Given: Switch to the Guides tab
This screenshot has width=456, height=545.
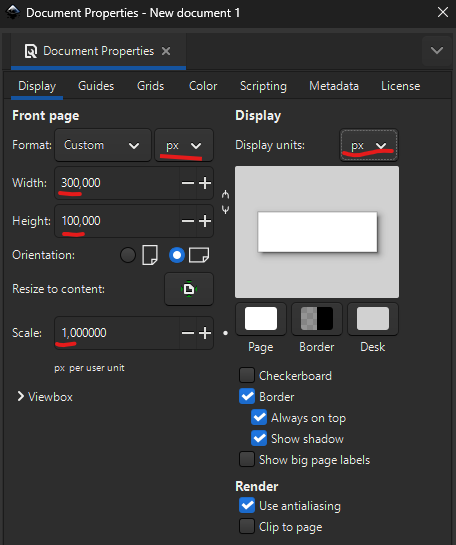Looking at the screenshot, I should (96, 86).
